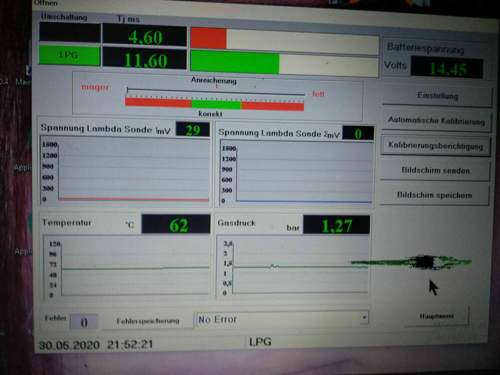Click the Temperatur history graph
Viewport: 500px width, 375px height.
point(127,267)
